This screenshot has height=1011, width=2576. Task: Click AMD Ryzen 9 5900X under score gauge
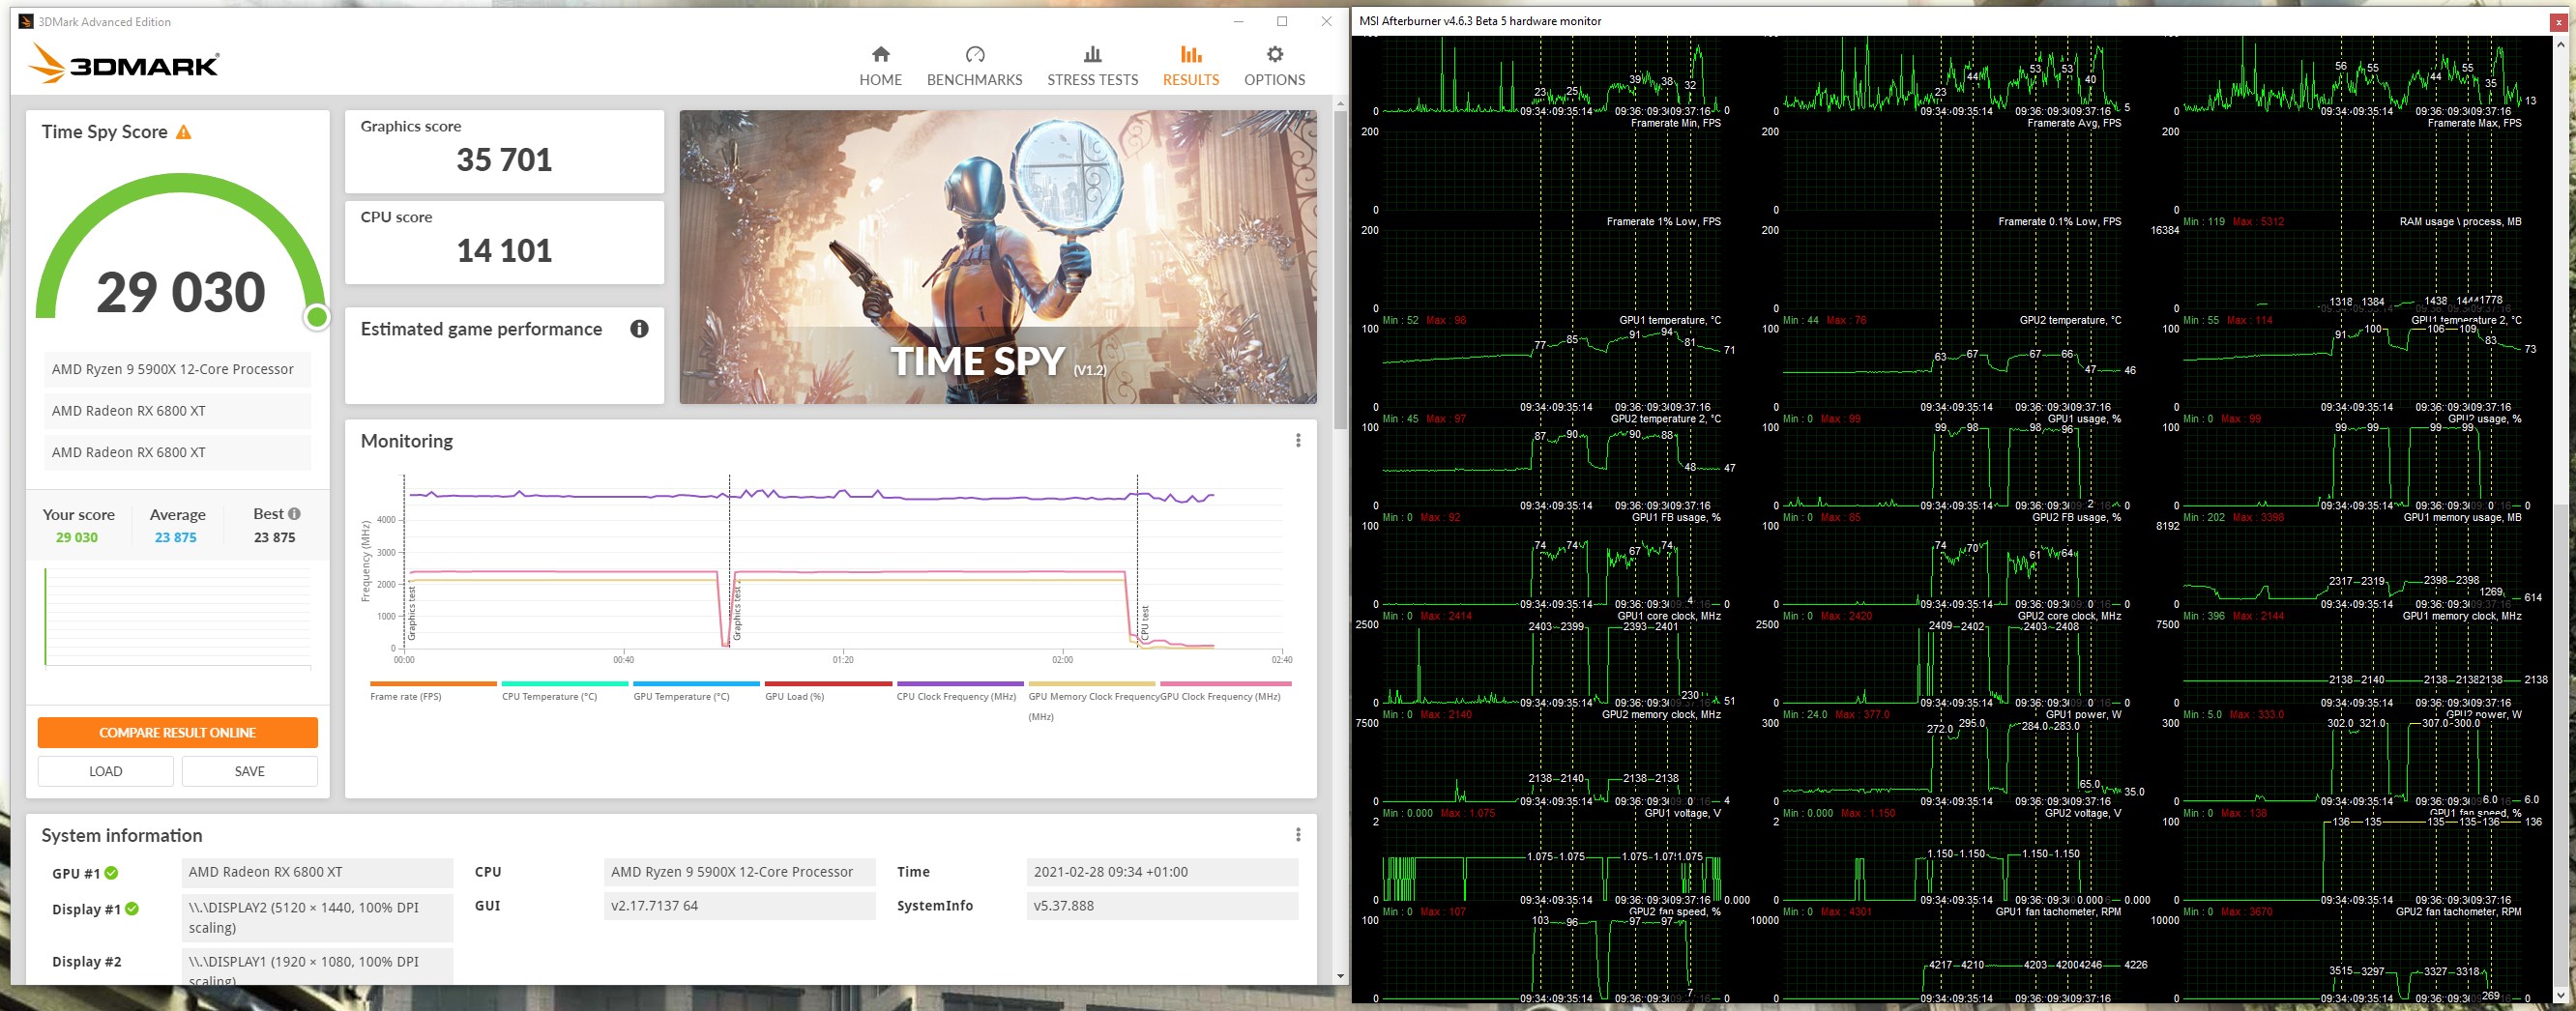177,369
